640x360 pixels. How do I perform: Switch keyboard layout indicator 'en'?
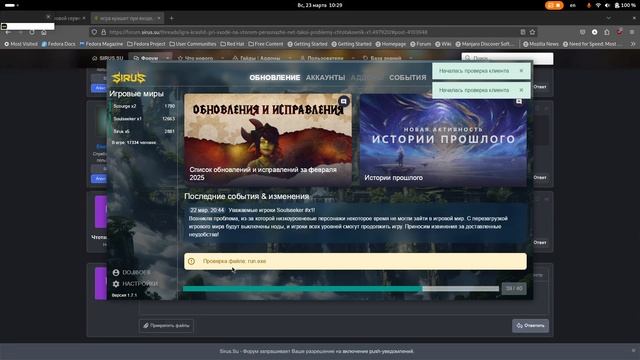(573, 5)
